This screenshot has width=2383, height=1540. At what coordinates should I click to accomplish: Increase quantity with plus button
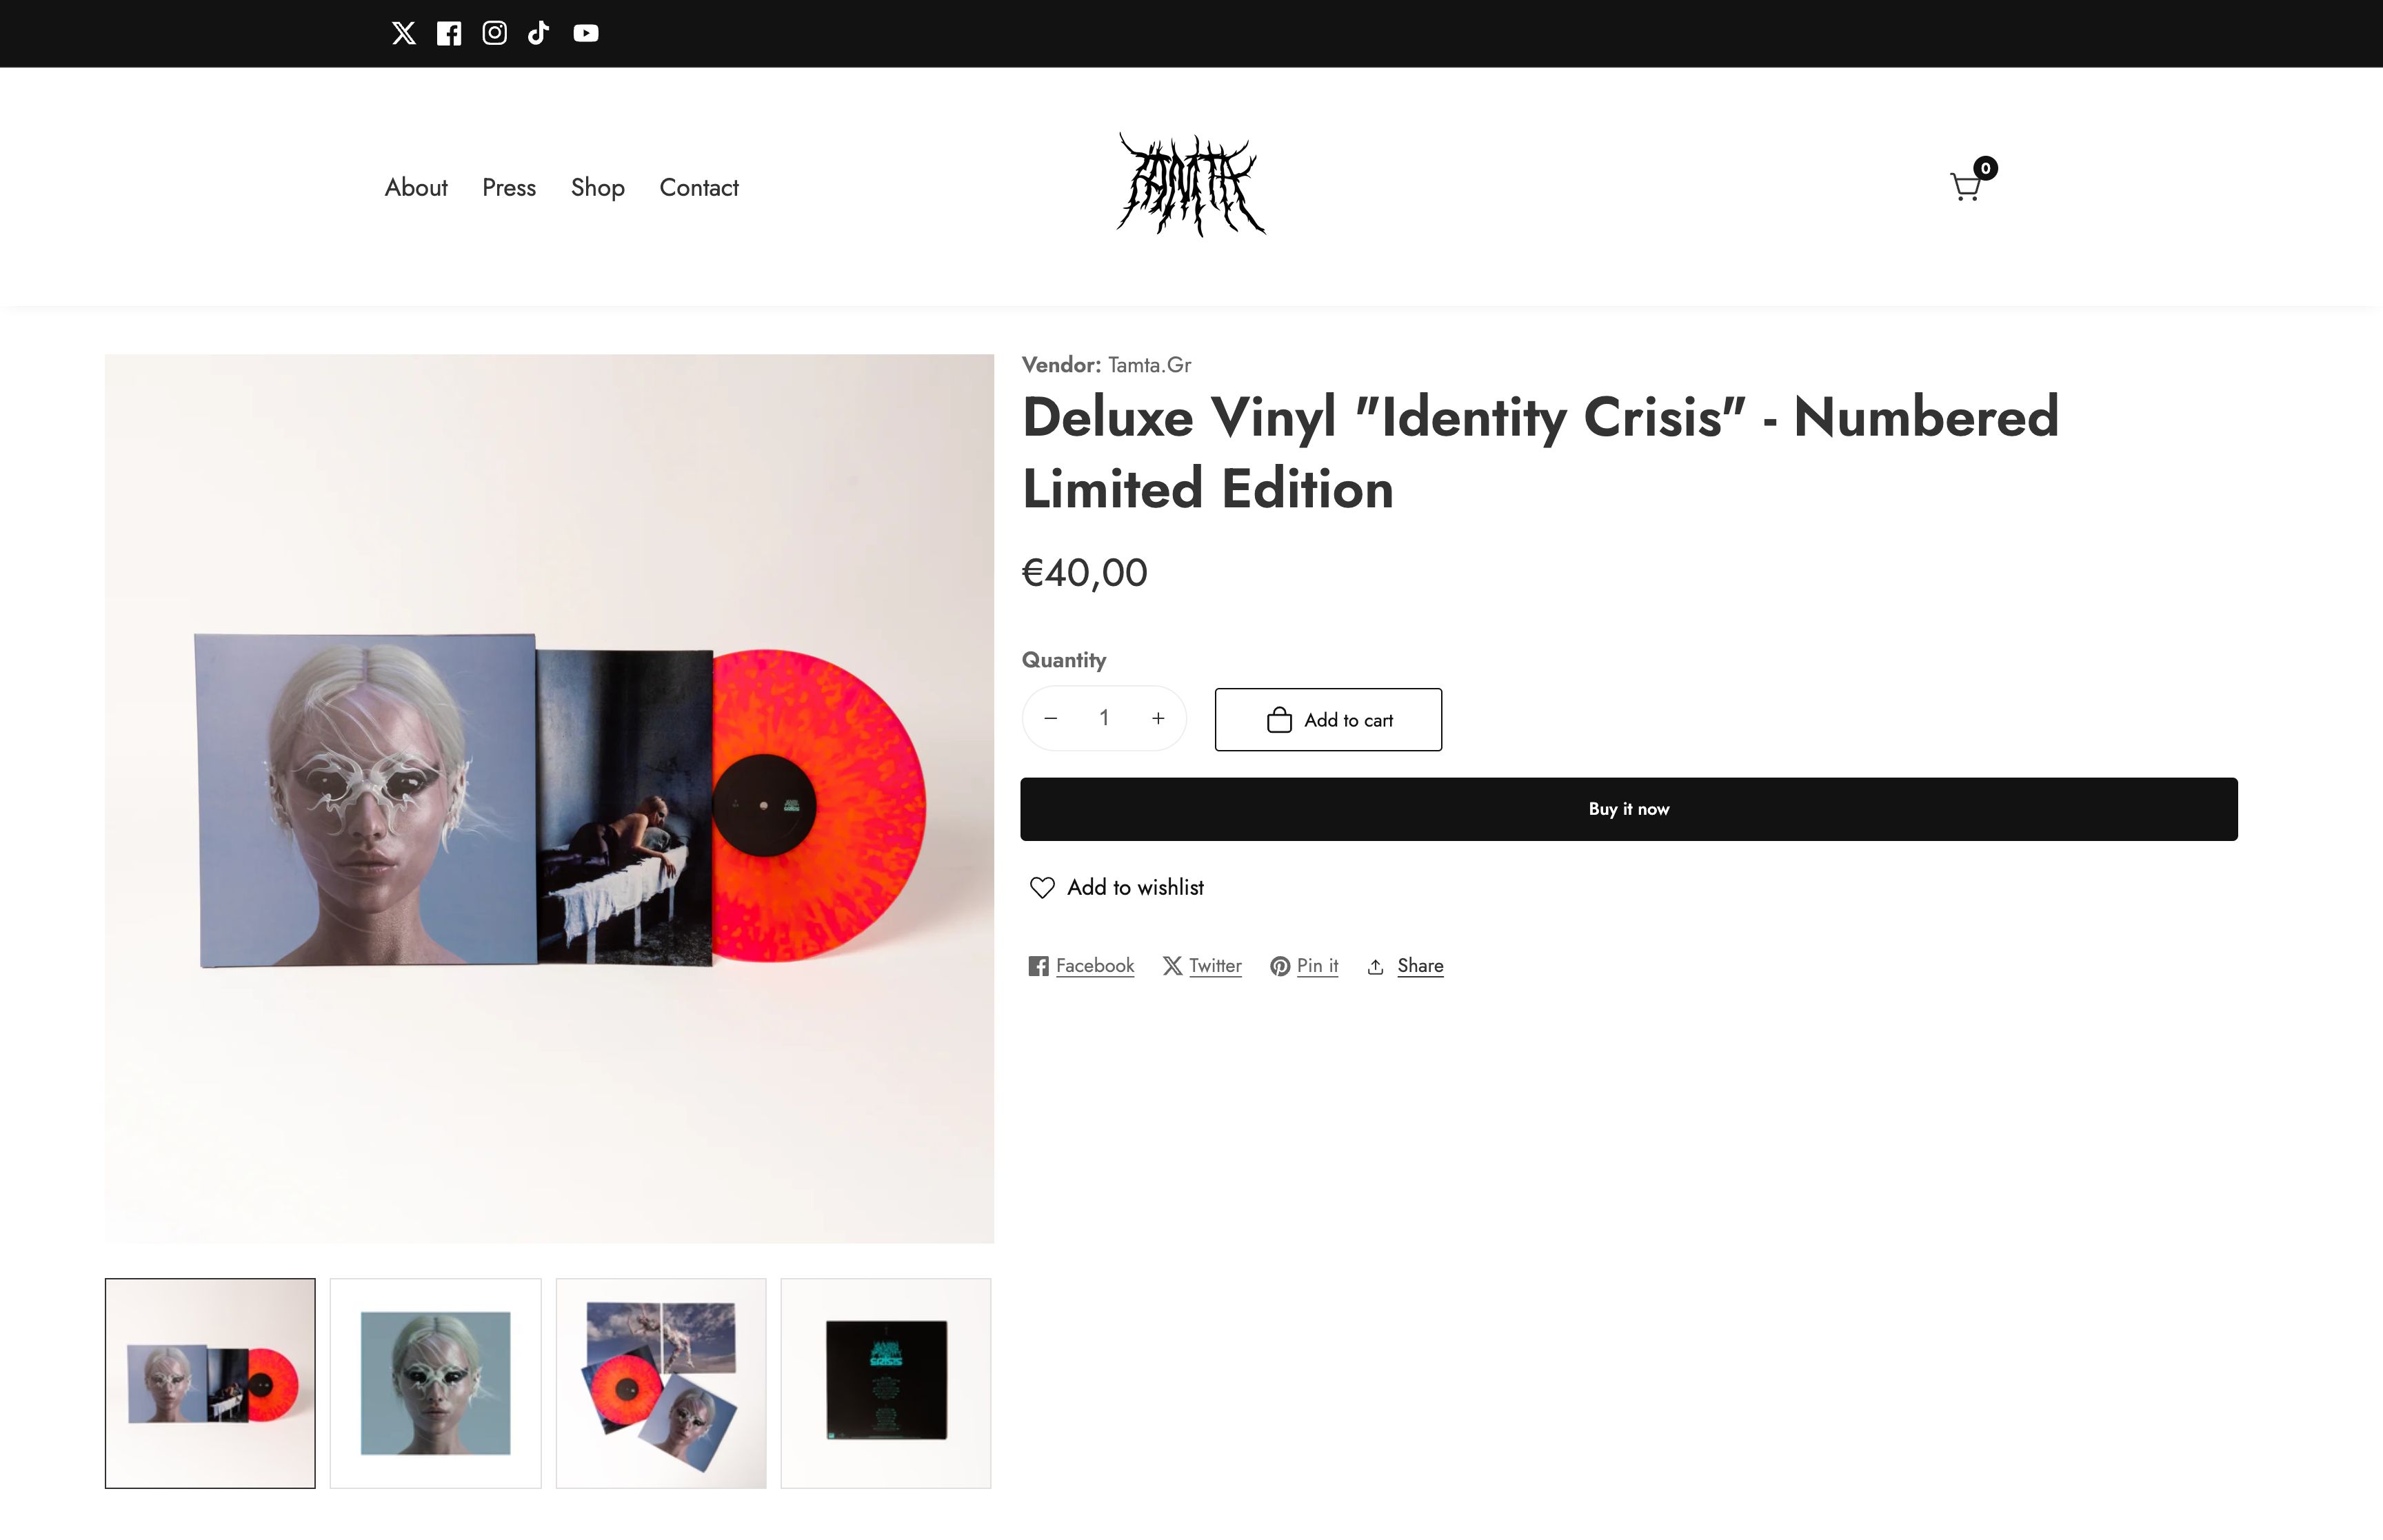coord(1158,718)
